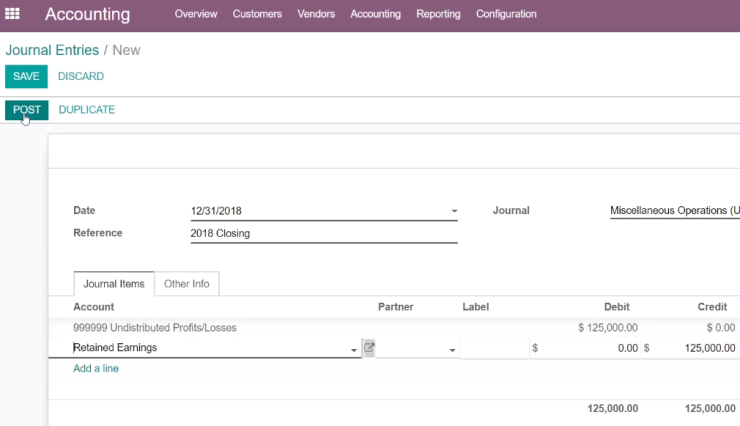Open the Overview menu
This screenshot has height=426, width=740.
point(196,14)
